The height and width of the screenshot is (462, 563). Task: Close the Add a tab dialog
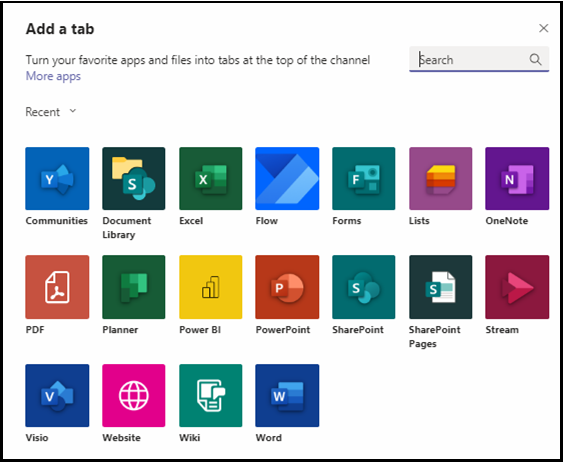(x=544, y=28)
